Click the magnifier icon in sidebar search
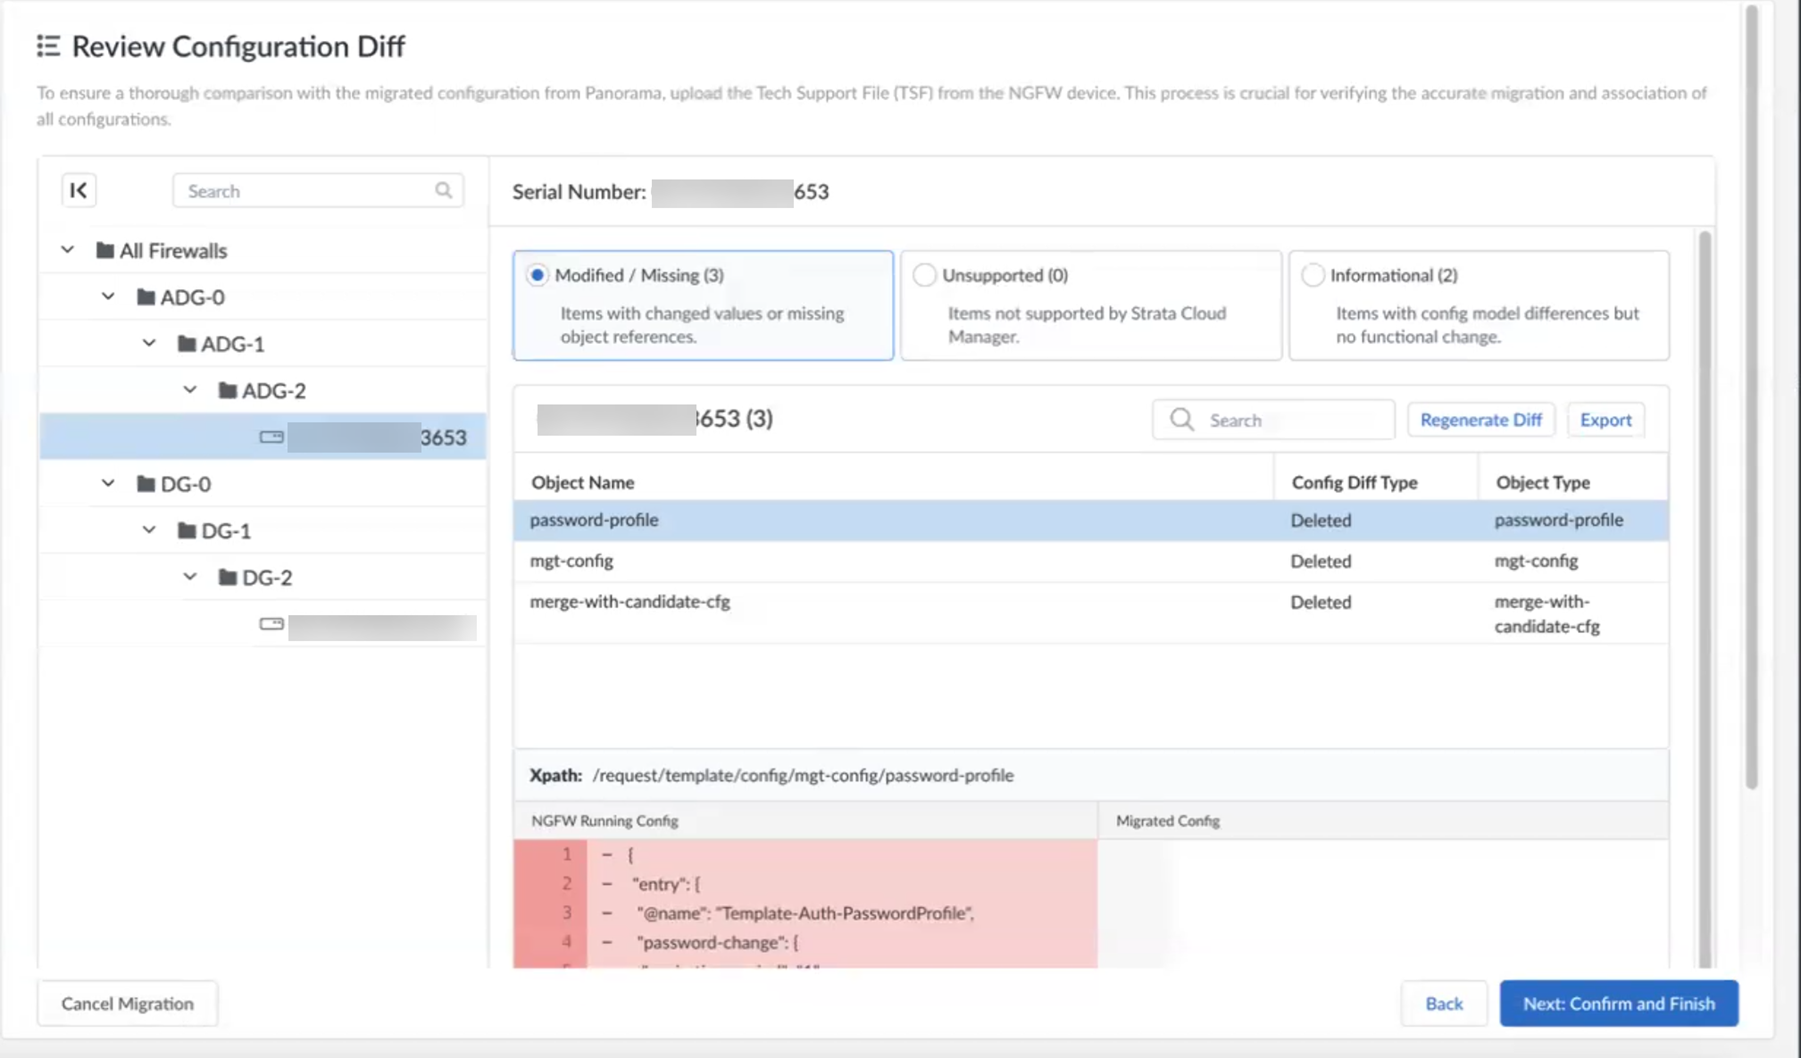 [x=443, y=190]
